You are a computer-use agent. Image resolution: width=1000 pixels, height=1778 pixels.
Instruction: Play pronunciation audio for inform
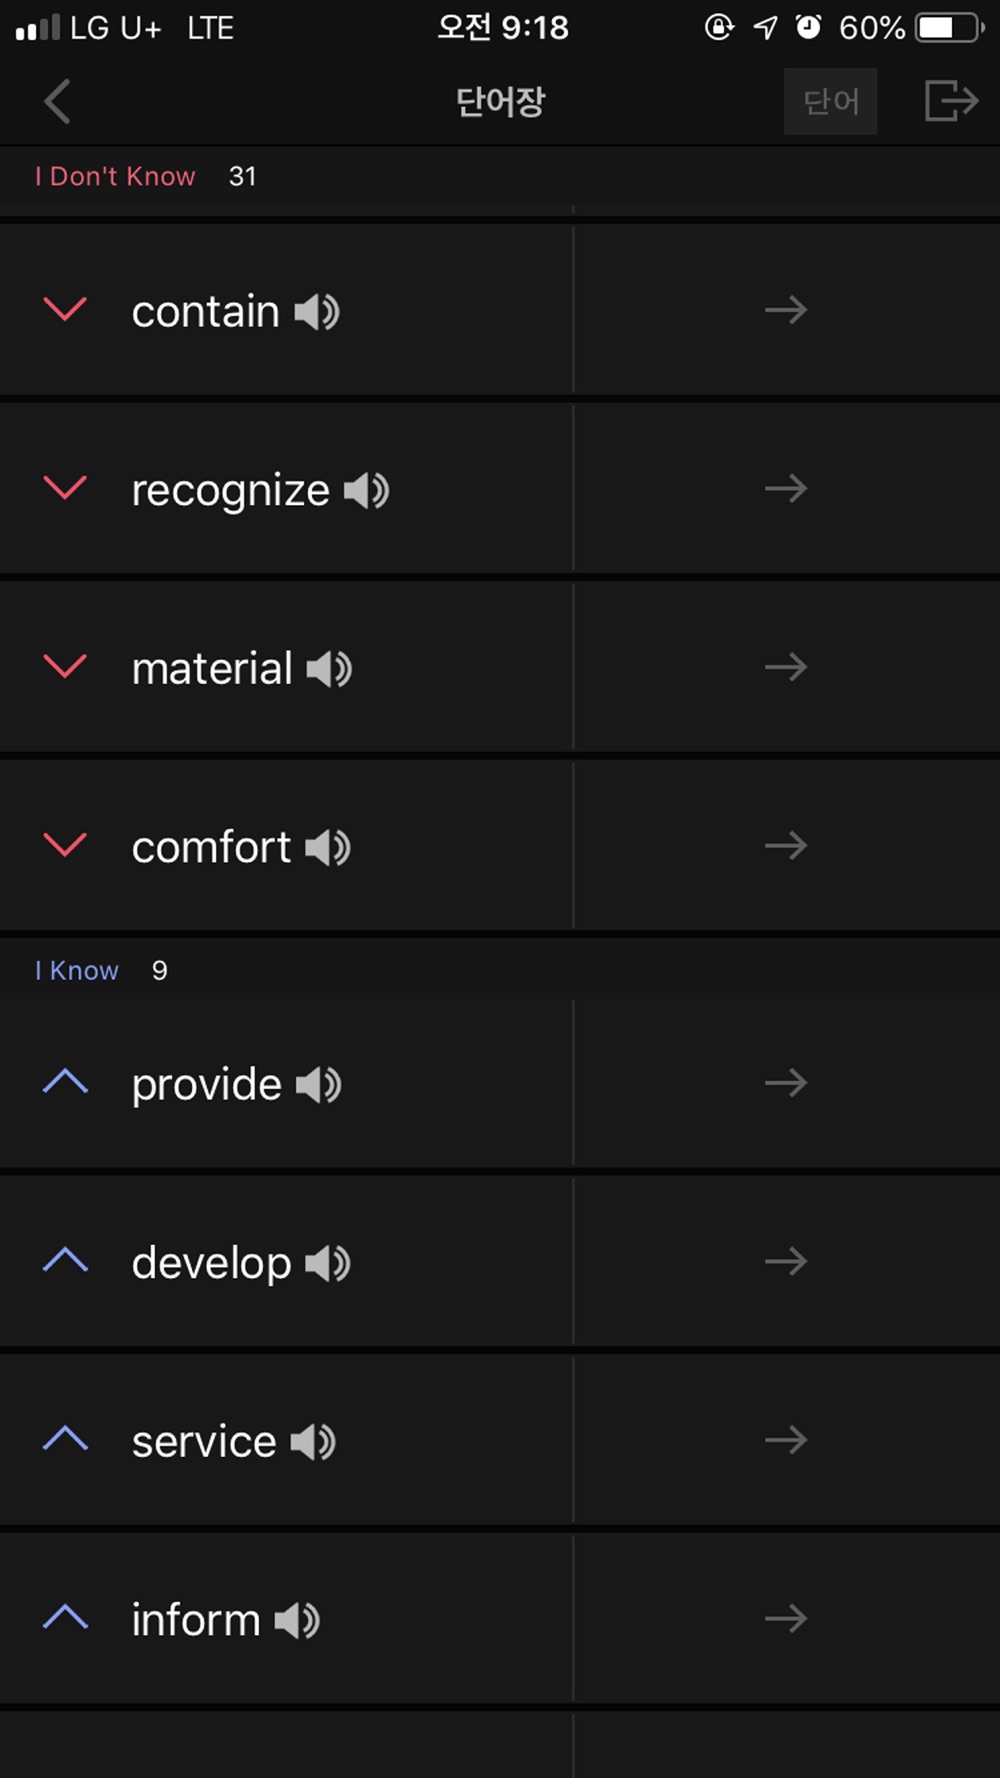tap(297, 1621)
